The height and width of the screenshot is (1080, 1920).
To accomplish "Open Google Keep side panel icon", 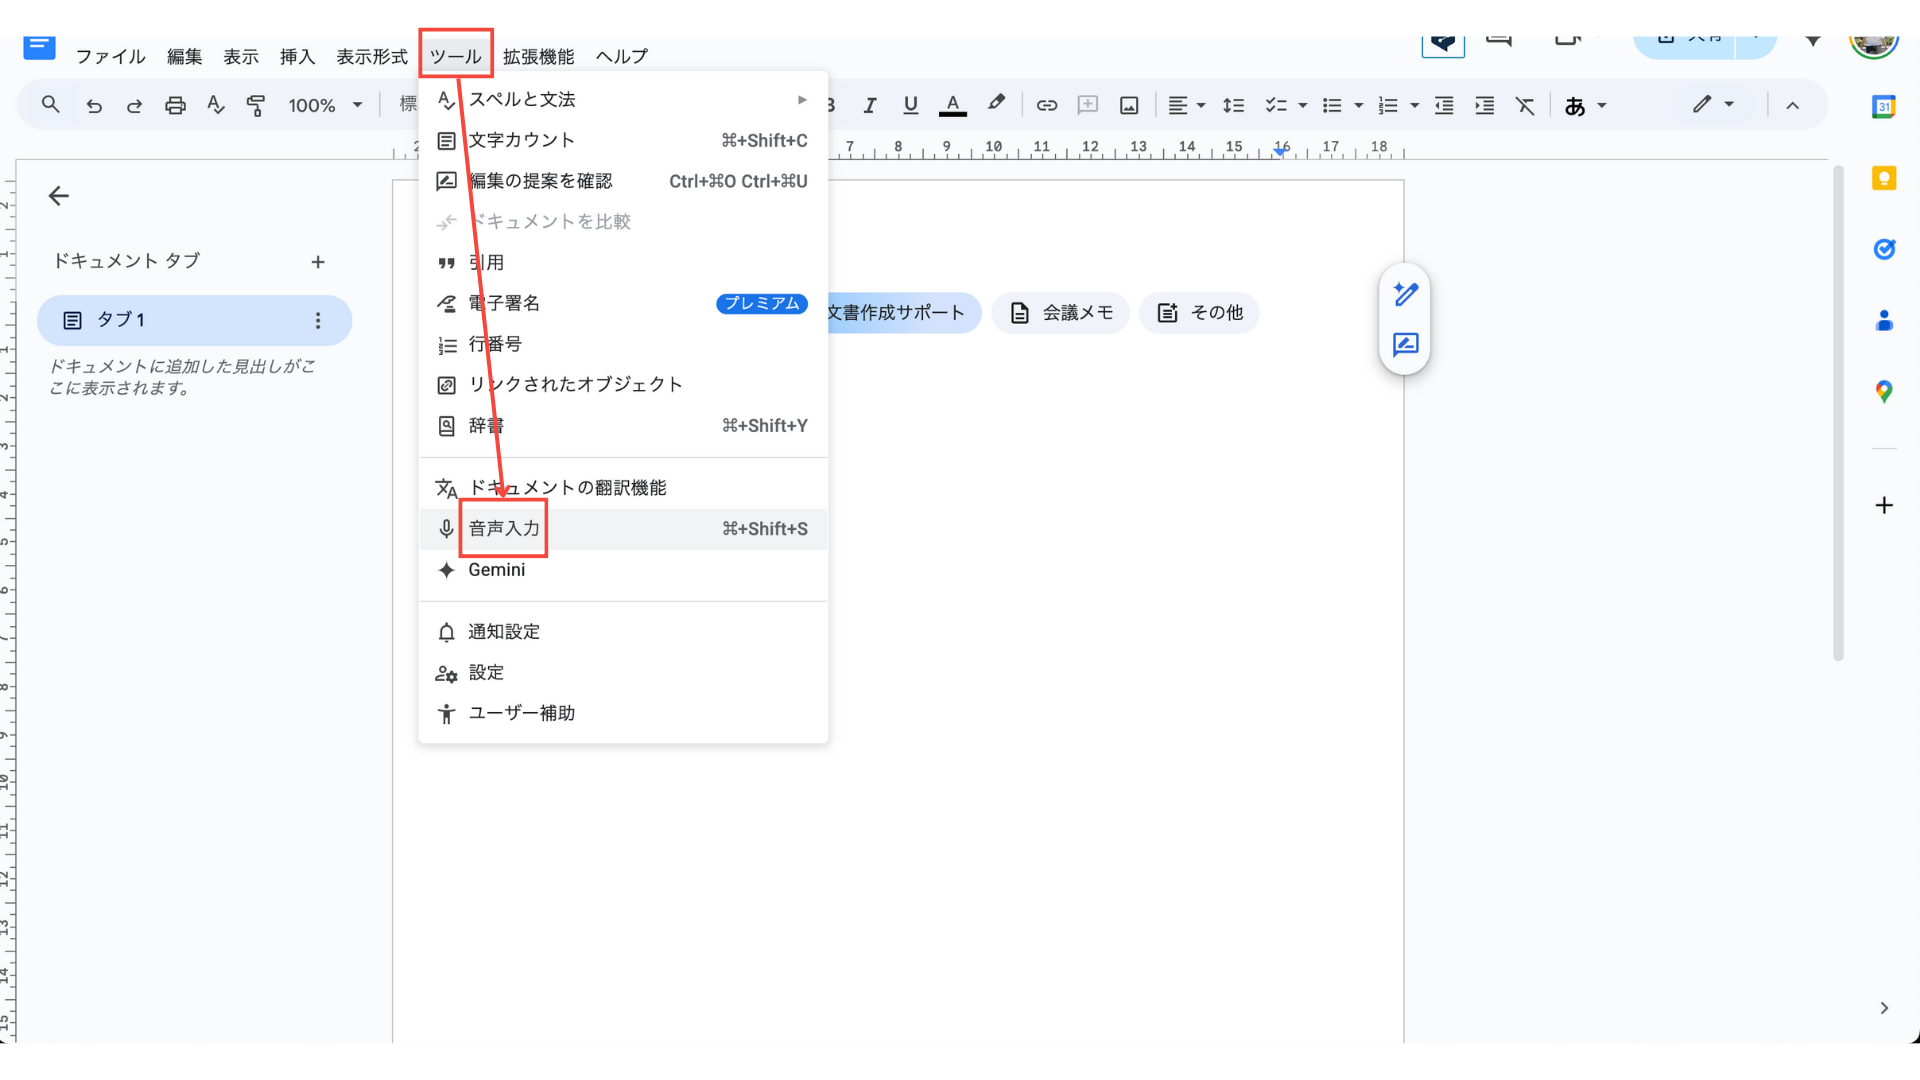I will (1884, 178).
